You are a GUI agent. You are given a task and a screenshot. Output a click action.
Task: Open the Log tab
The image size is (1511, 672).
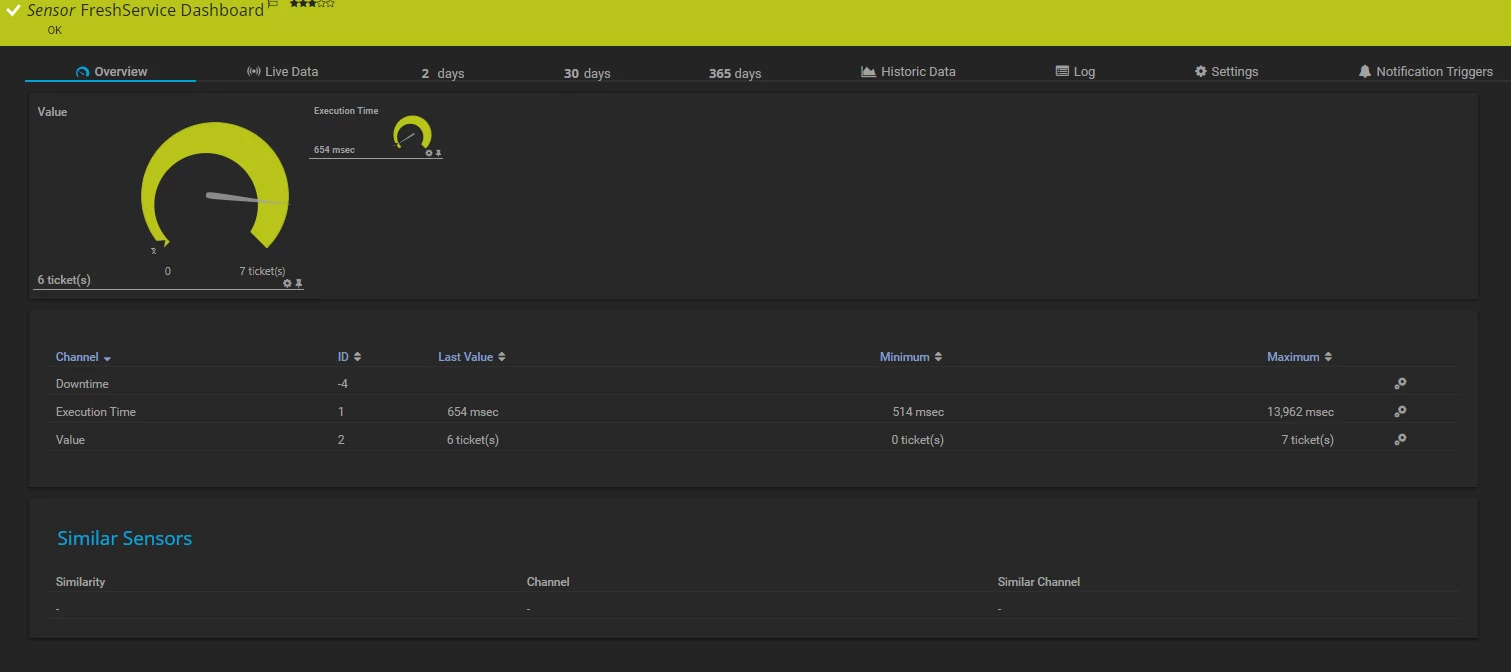click(x=1075, y=72)
